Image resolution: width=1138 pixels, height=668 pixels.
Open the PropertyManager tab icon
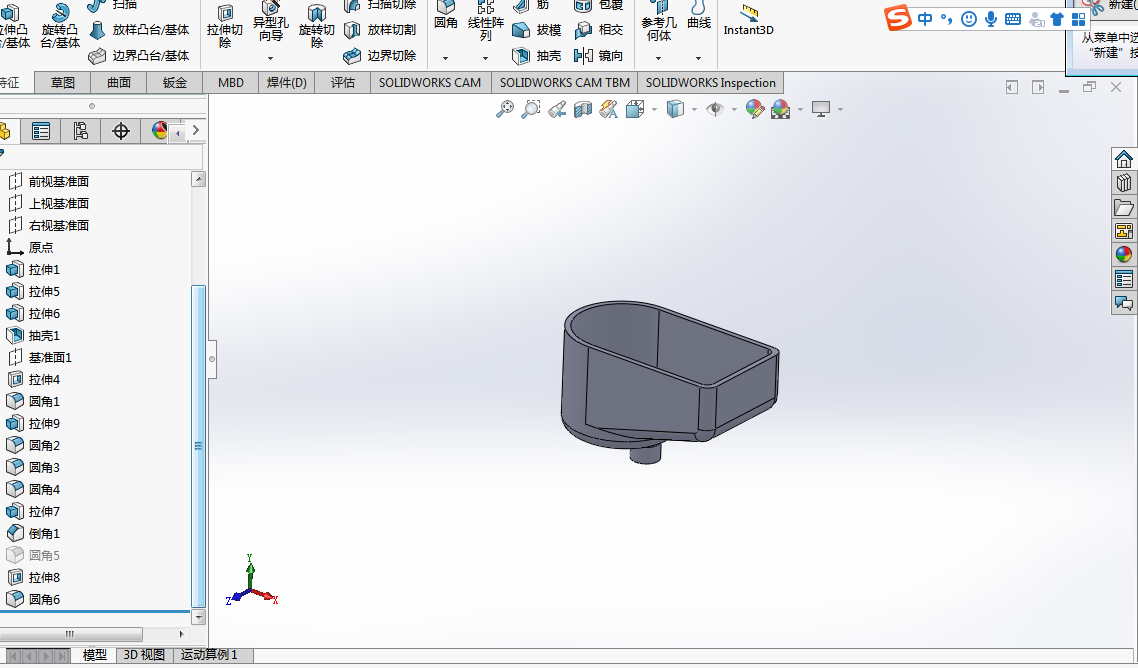point(41,131)
